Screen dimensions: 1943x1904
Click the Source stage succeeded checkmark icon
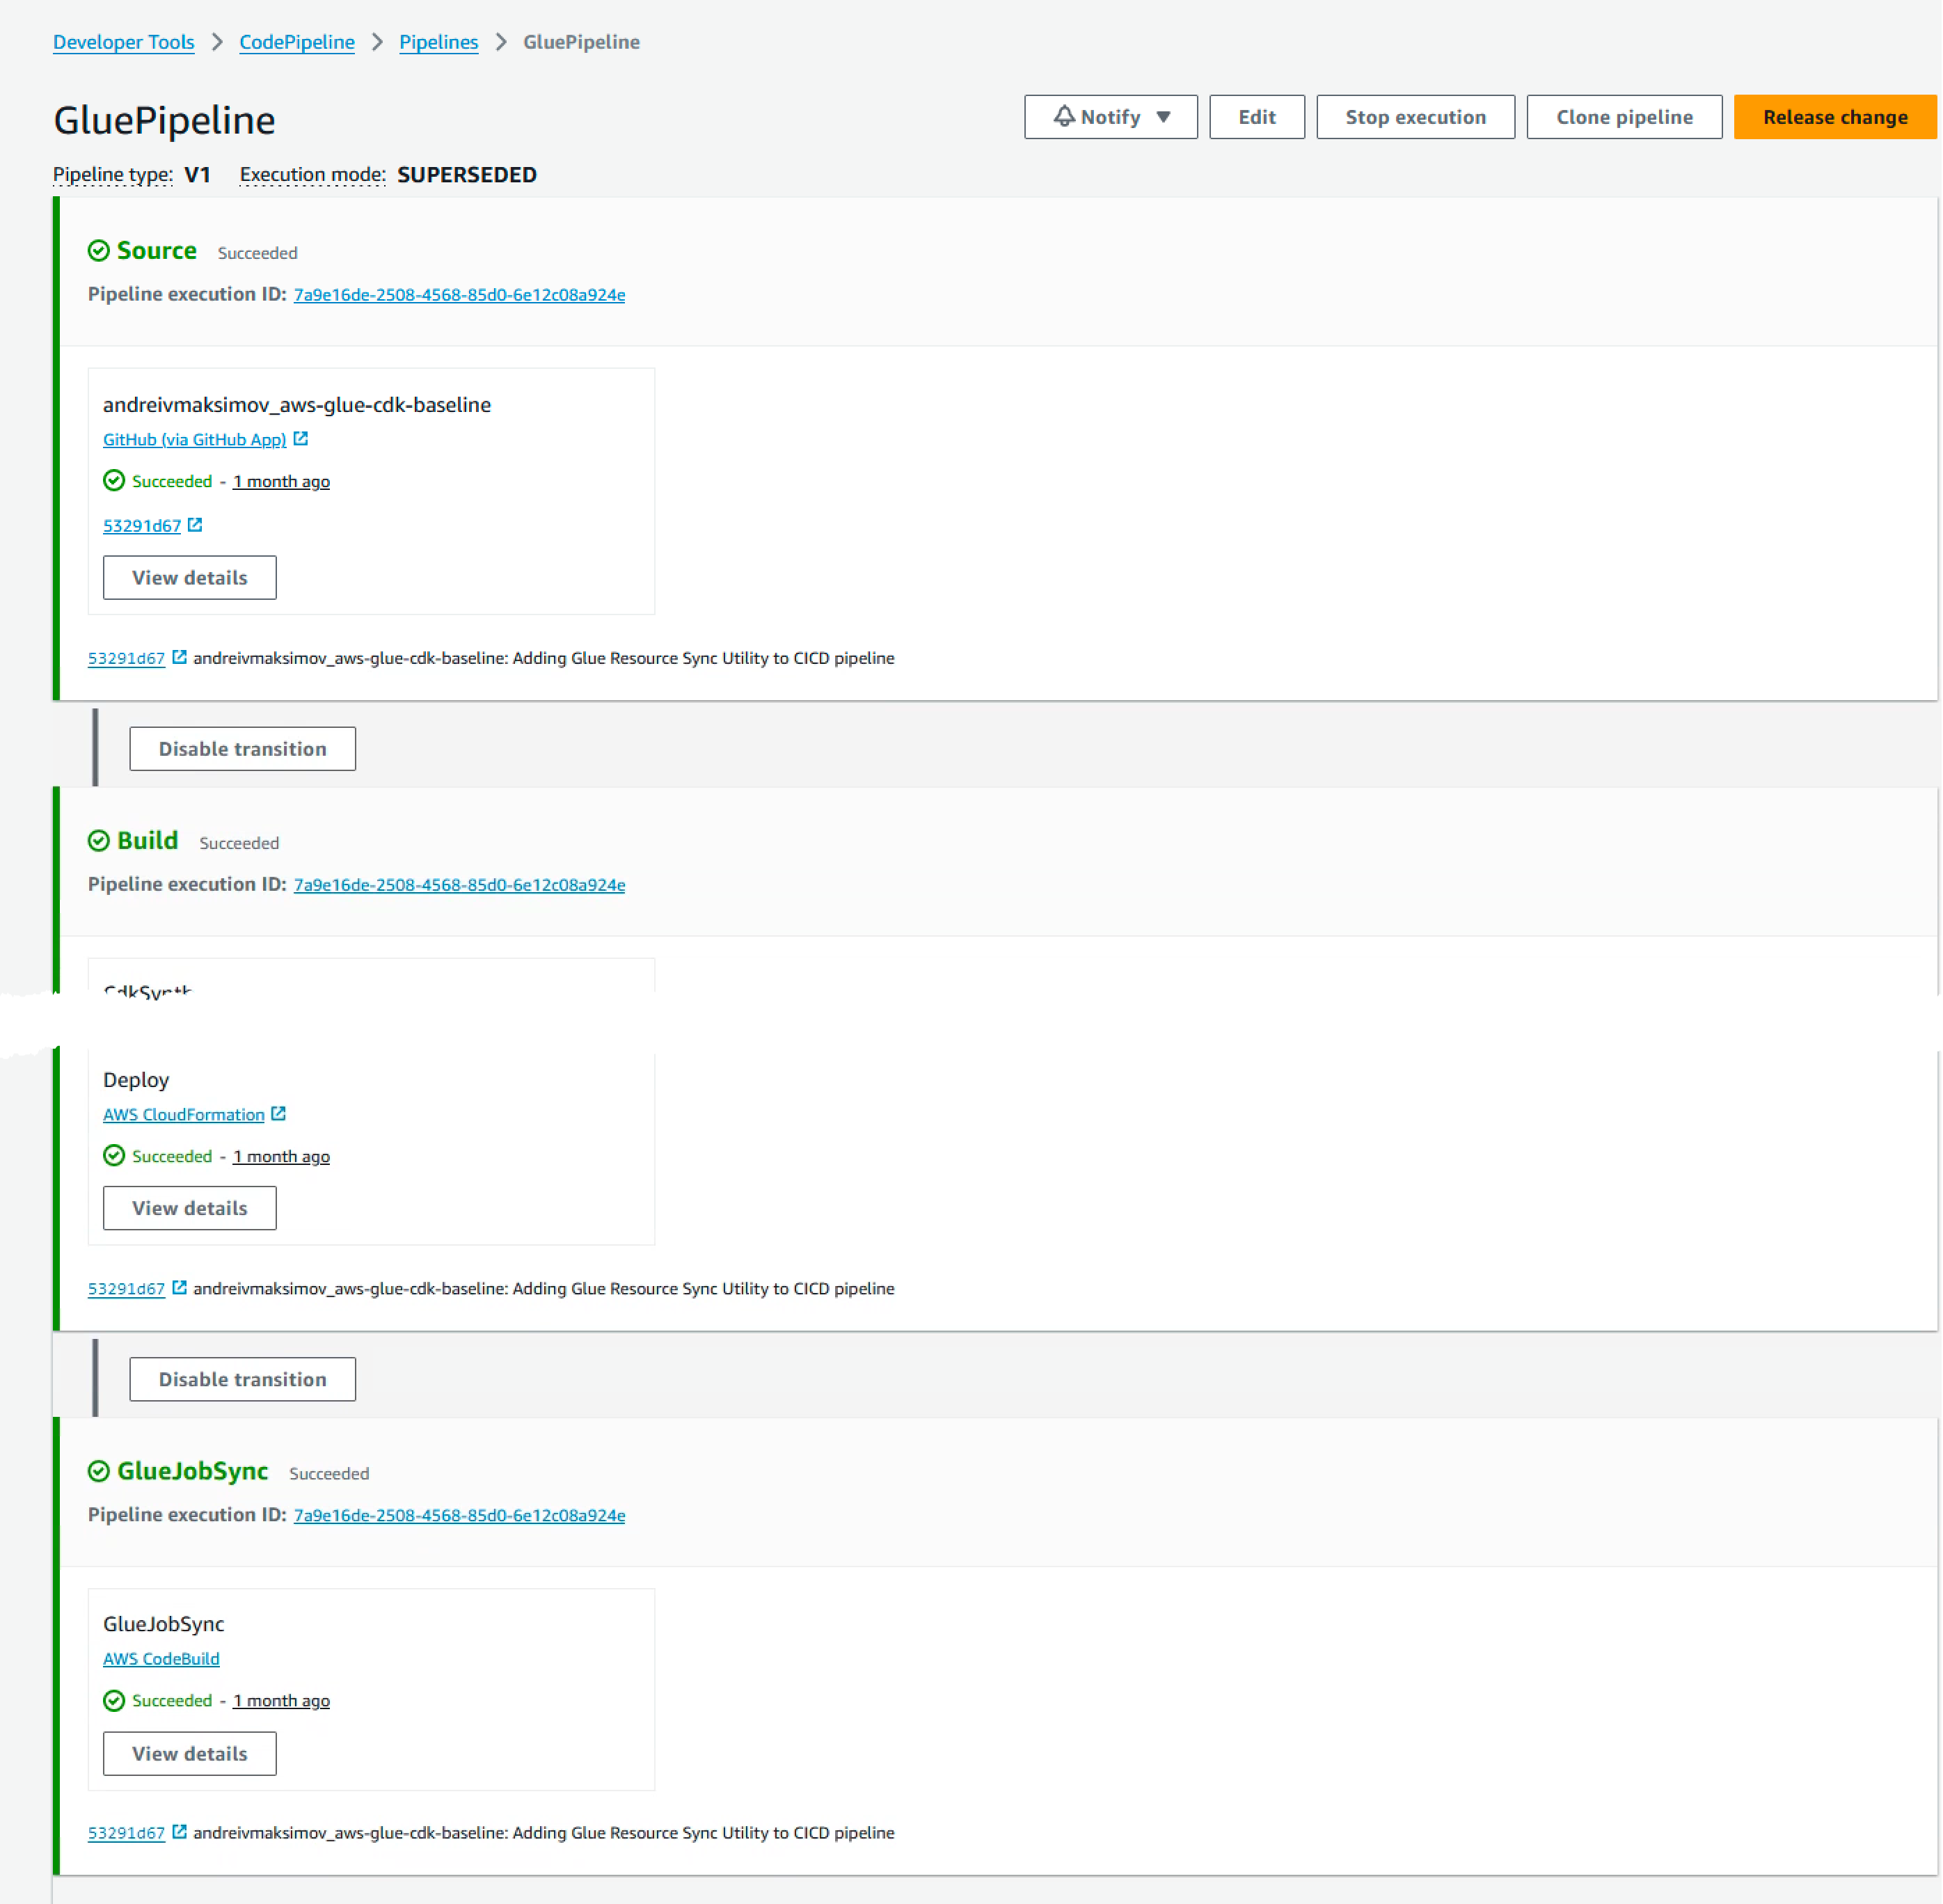[99, 251]
